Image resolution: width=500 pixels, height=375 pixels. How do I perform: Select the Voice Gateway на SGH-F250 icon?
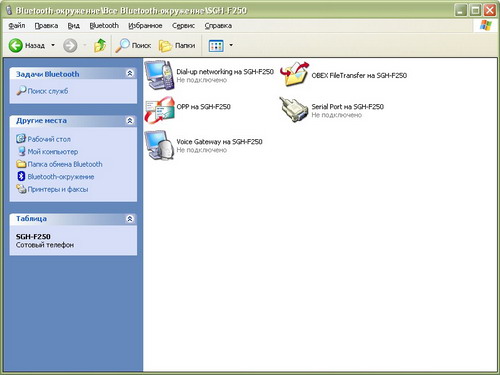pyautogui.click(x=160, y=145)
